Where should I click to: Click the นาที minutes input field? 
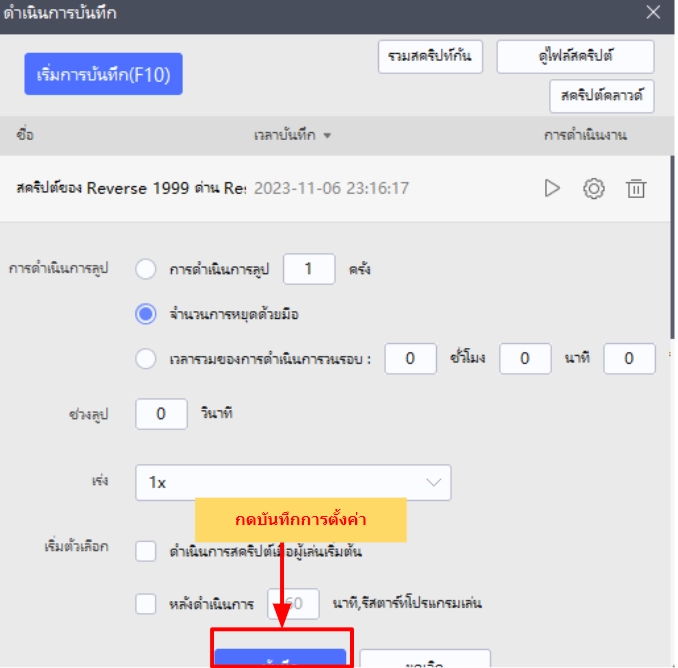pos(525,358)
